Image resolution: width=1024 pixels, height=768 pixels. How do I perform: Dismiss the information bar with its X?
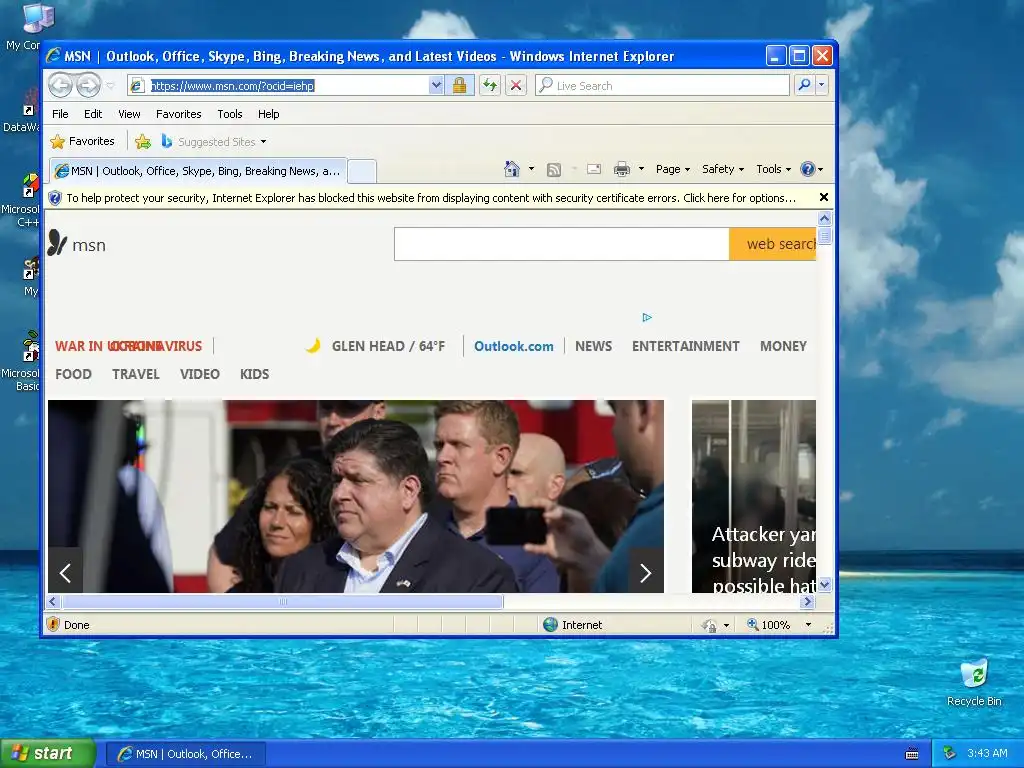[824, 197]
